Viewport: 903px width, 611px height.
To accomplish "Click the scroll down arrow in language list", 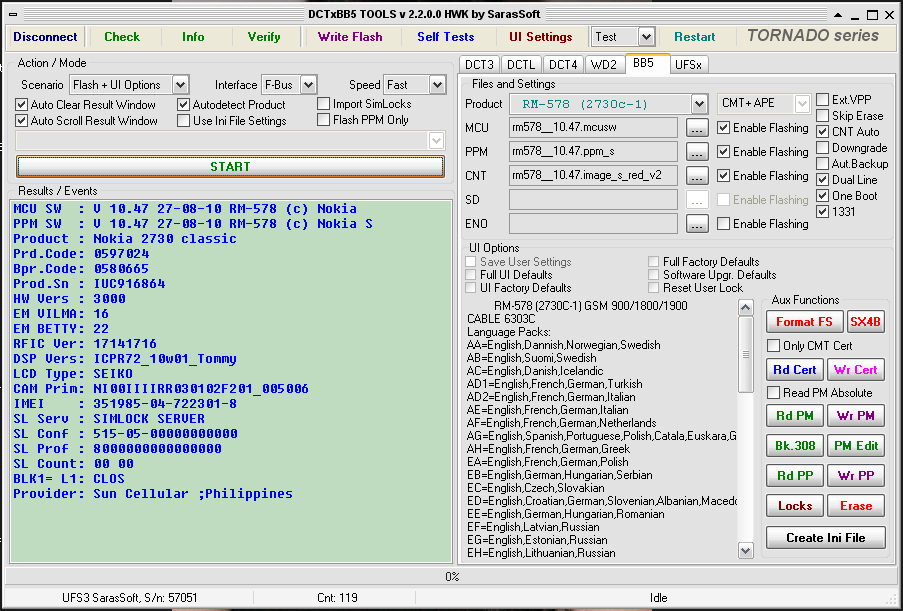I will click(x=746, y=551).
